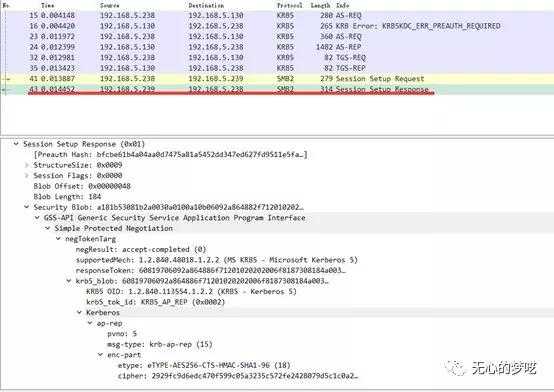Select the responseToken line
The image size is (554, 392).
pos(211,270)
